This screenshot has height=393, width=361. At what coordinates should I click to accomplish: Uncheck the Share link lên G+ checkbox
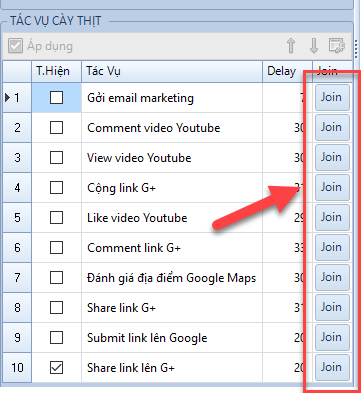click(x=56, y=368)
